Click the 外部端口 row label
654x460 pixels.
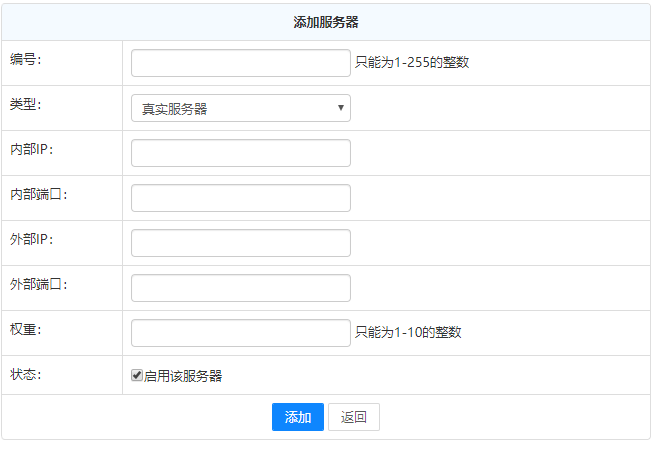[x=39, y=284]
